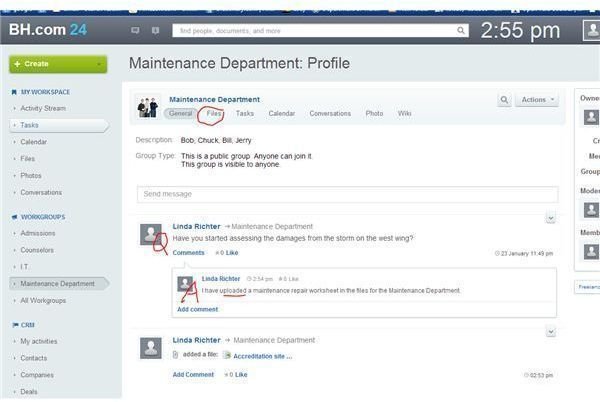Select Maintenance Department in sidebar

[x=57, y=283]
